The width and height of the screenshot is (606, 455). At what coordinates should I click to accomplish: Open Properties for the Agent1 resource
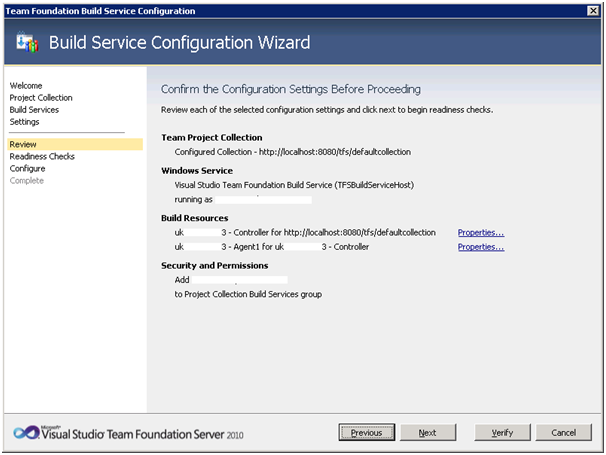481,247
